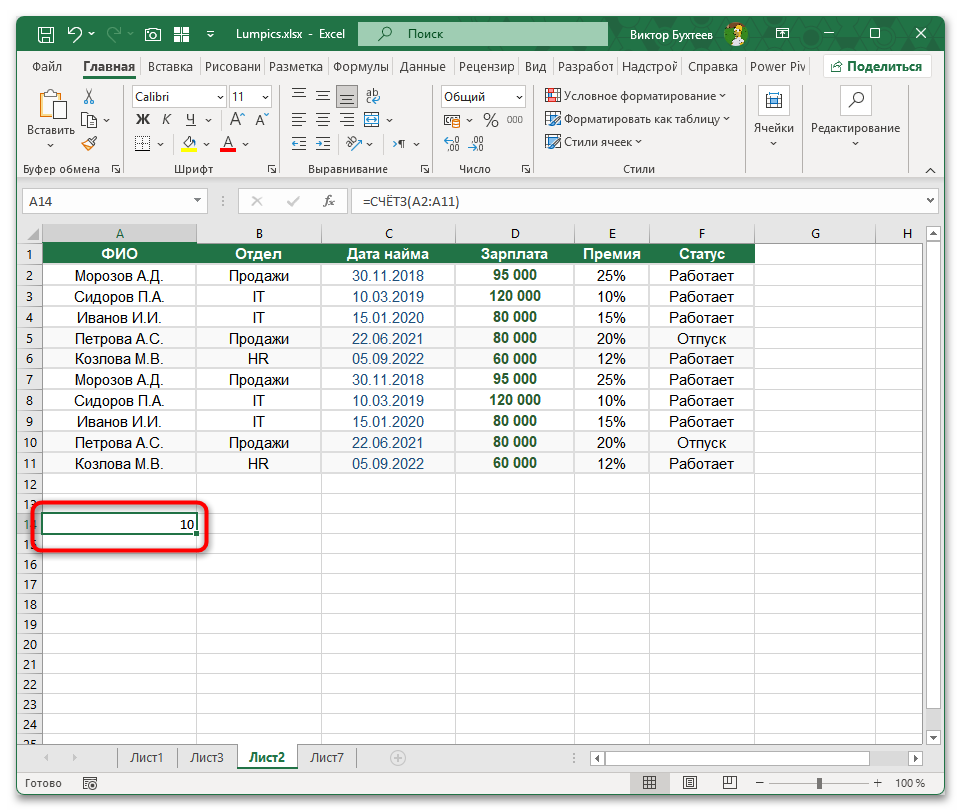
Task: Switch to Page Break Preview icon
Action: pyautogui.click(x=729, y=783)
